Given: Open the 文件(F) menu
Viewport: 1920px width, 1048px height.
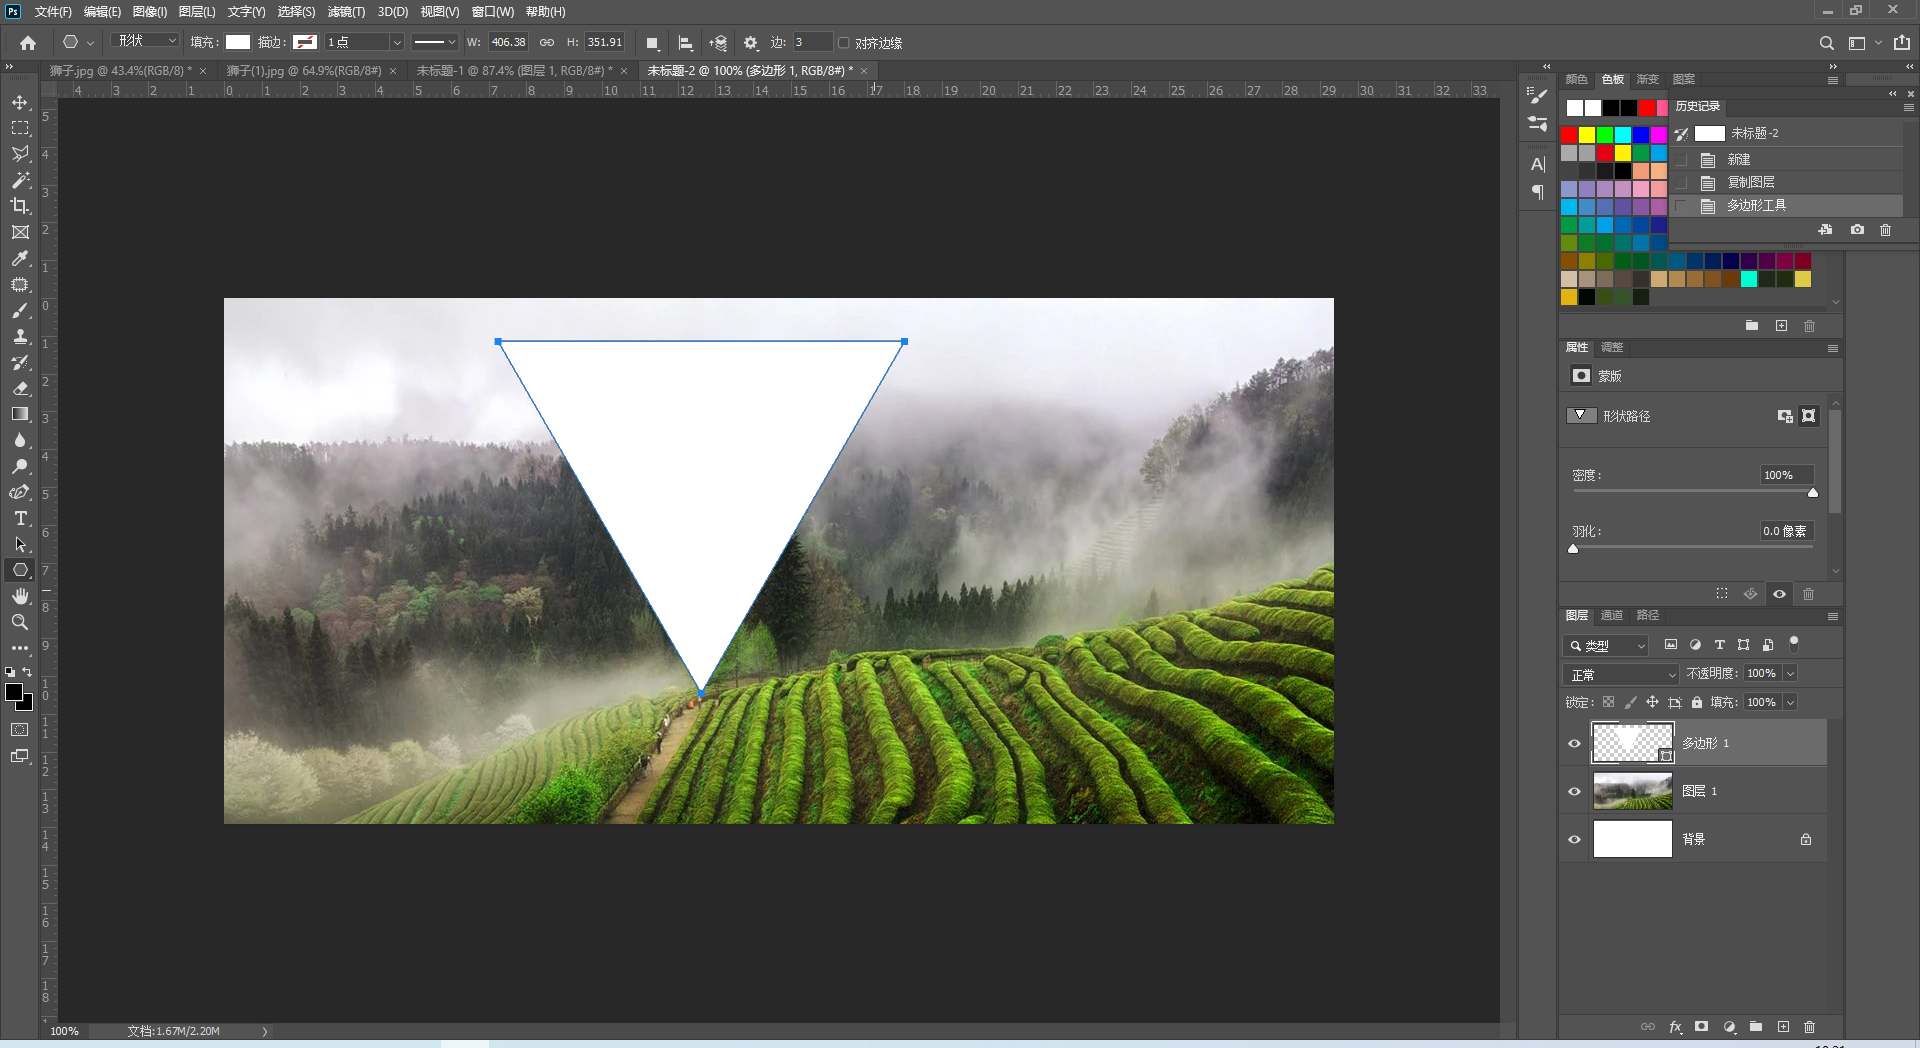Looking at the screenshot, I should (x=53, y=12).
